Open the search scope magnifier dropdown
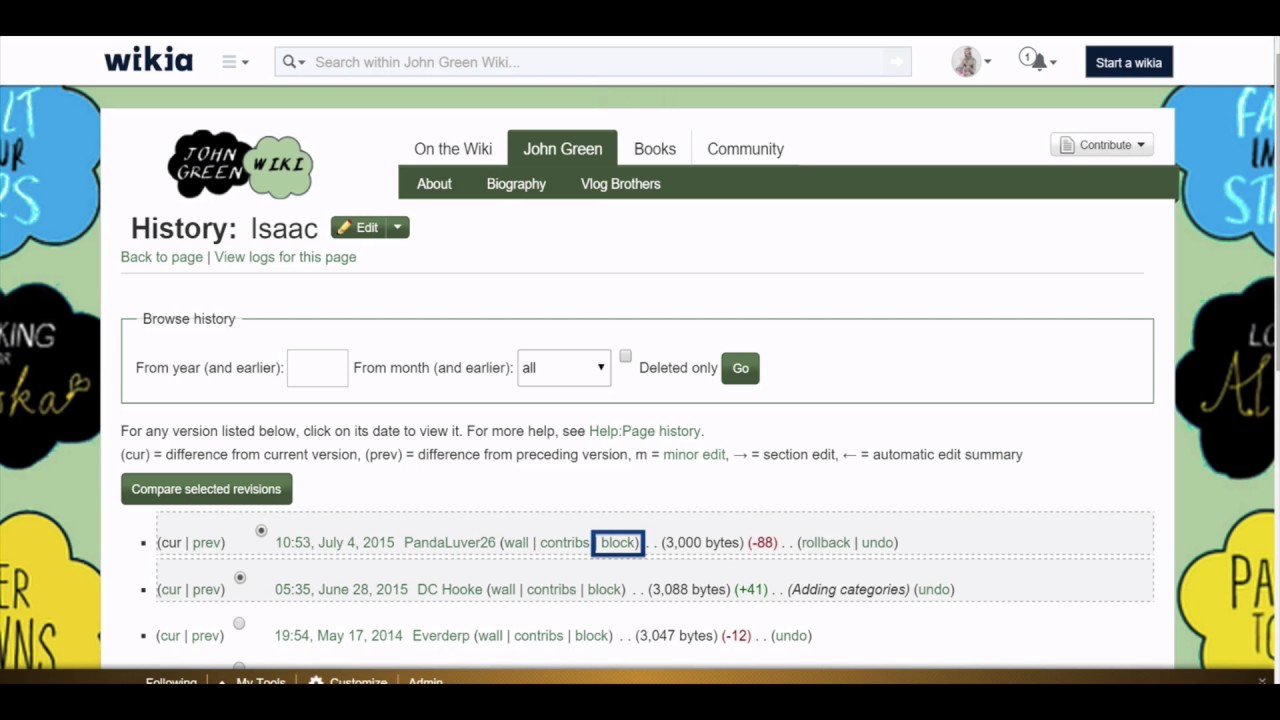Screen dimensions: 1280x720 [x=294, y=62]
